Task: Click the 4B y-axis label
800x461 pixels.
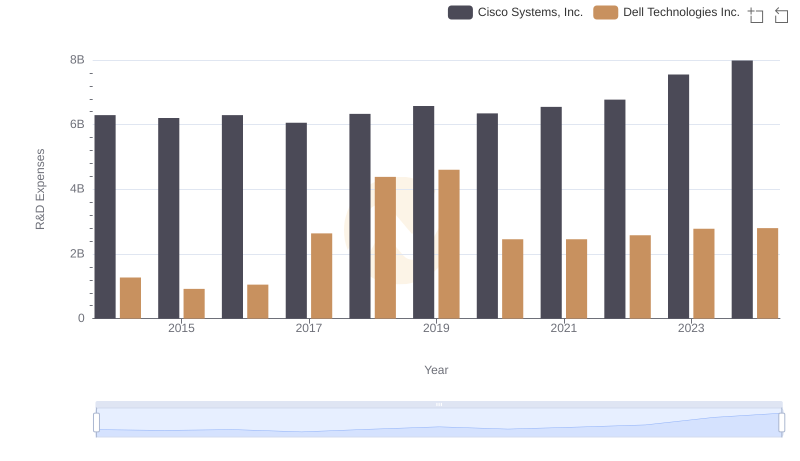Action: (77, 189)
